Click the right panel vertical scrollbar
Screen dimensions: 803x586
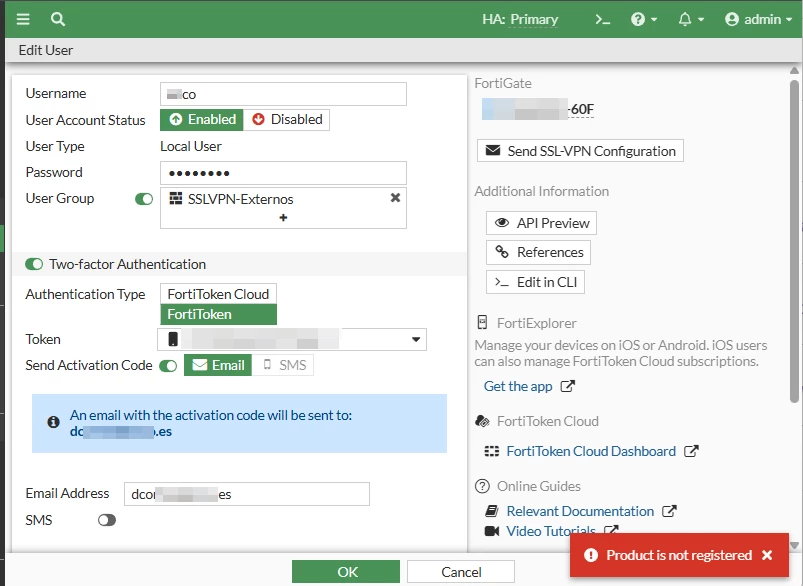[794, 241]
